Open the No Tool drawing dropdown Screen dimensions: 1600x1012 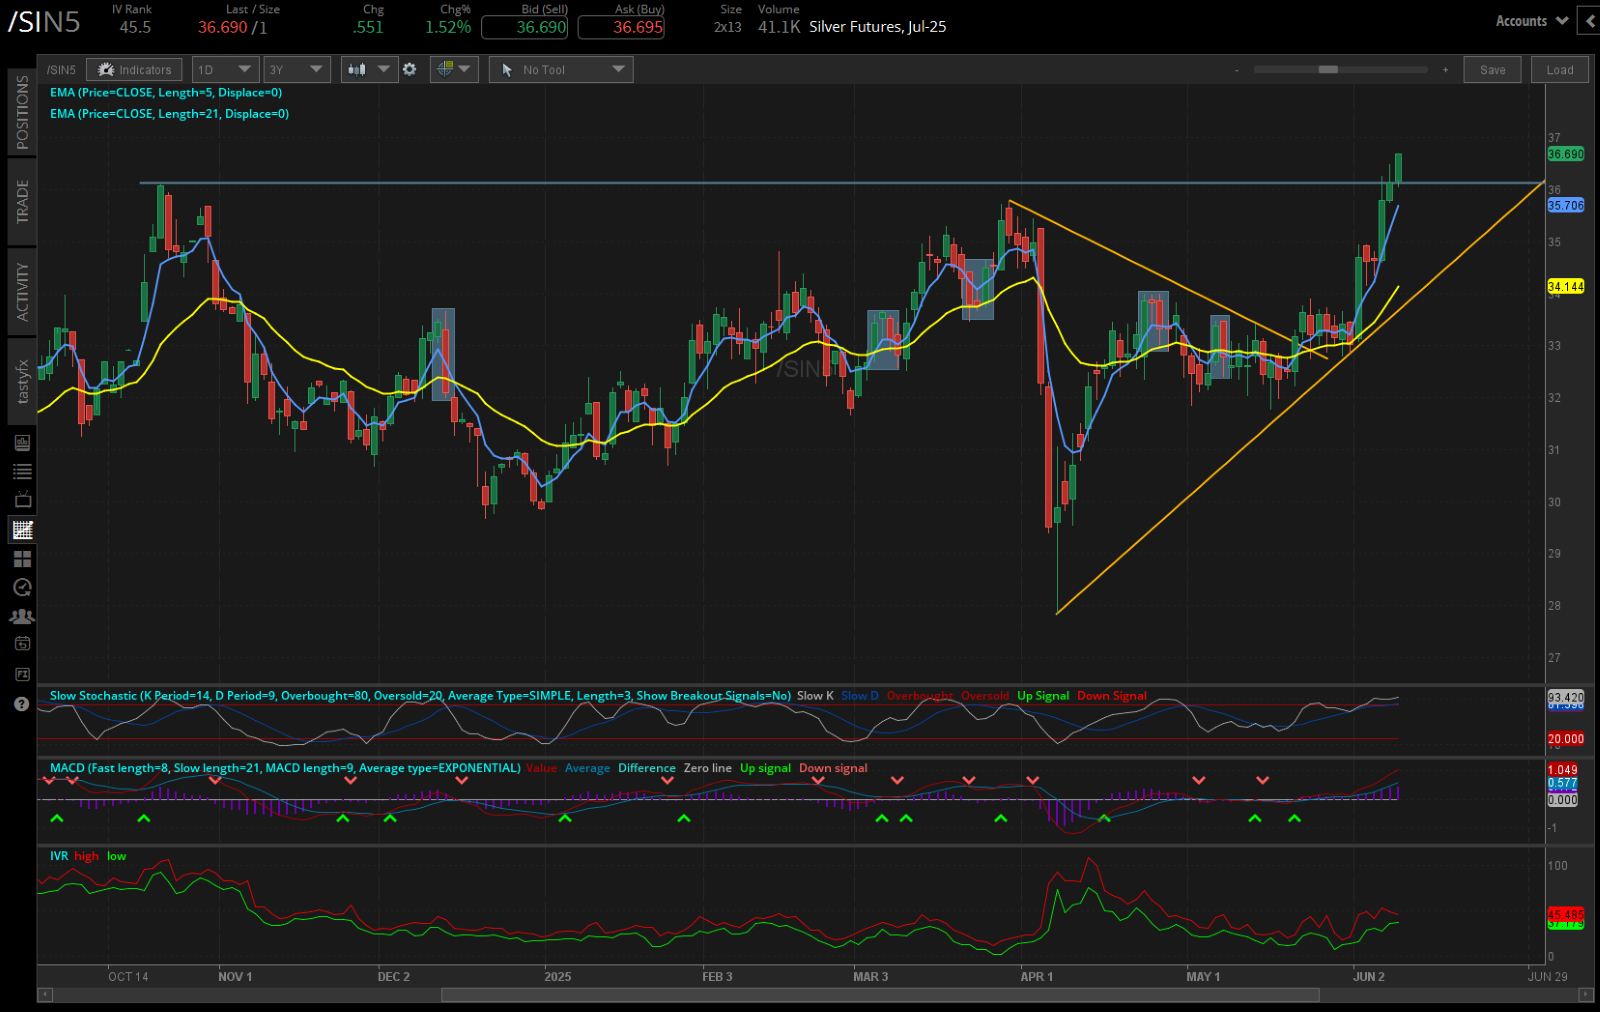coord(560,69)
